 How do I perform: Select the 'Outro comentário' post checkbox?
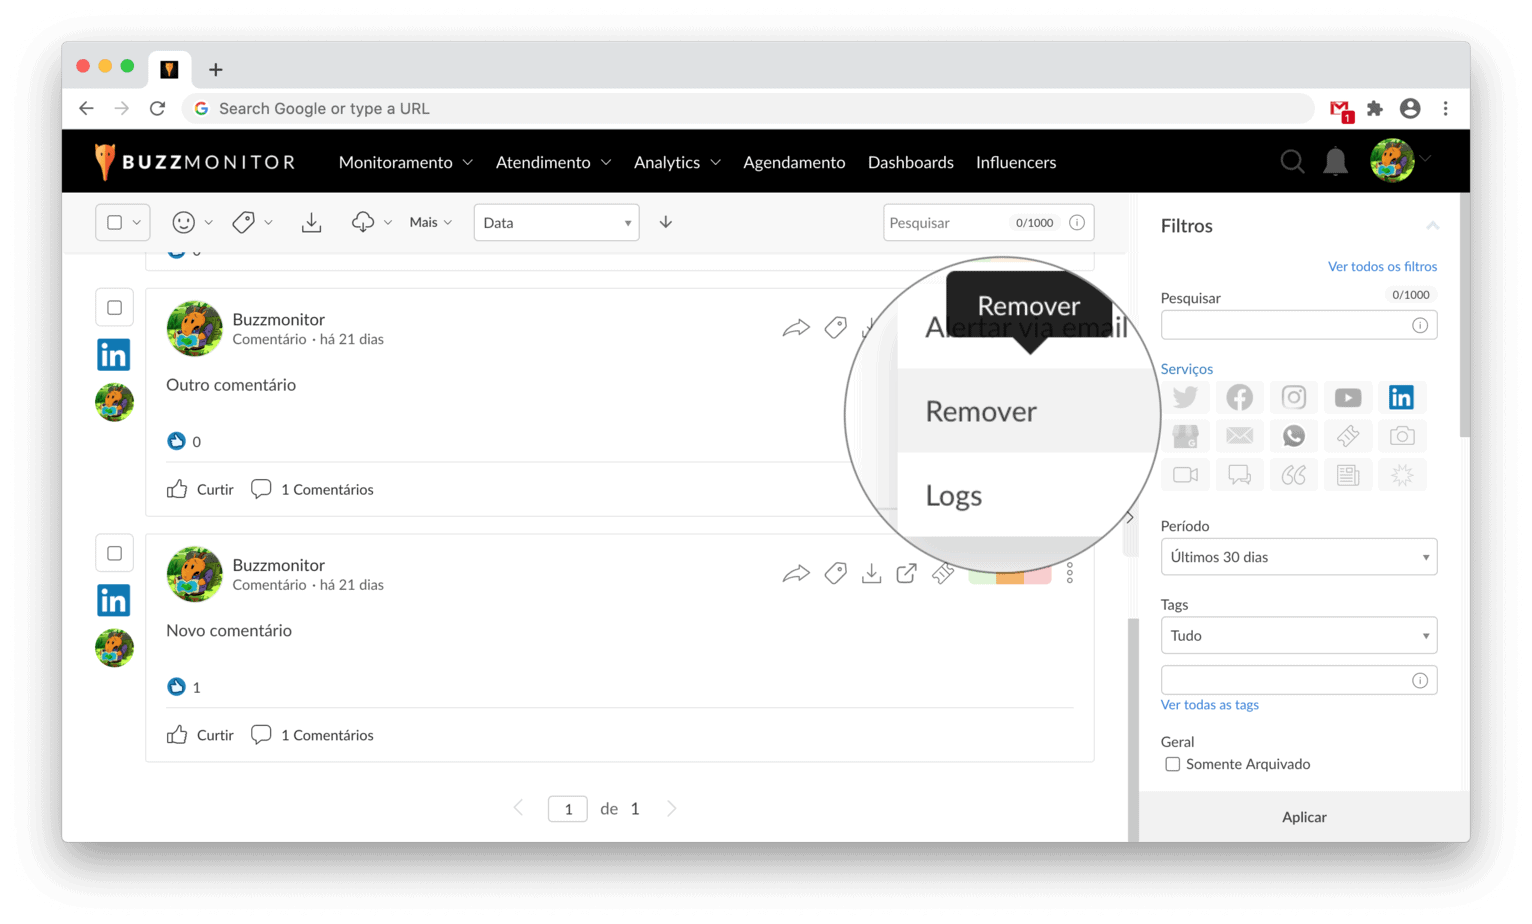[114, 308]
